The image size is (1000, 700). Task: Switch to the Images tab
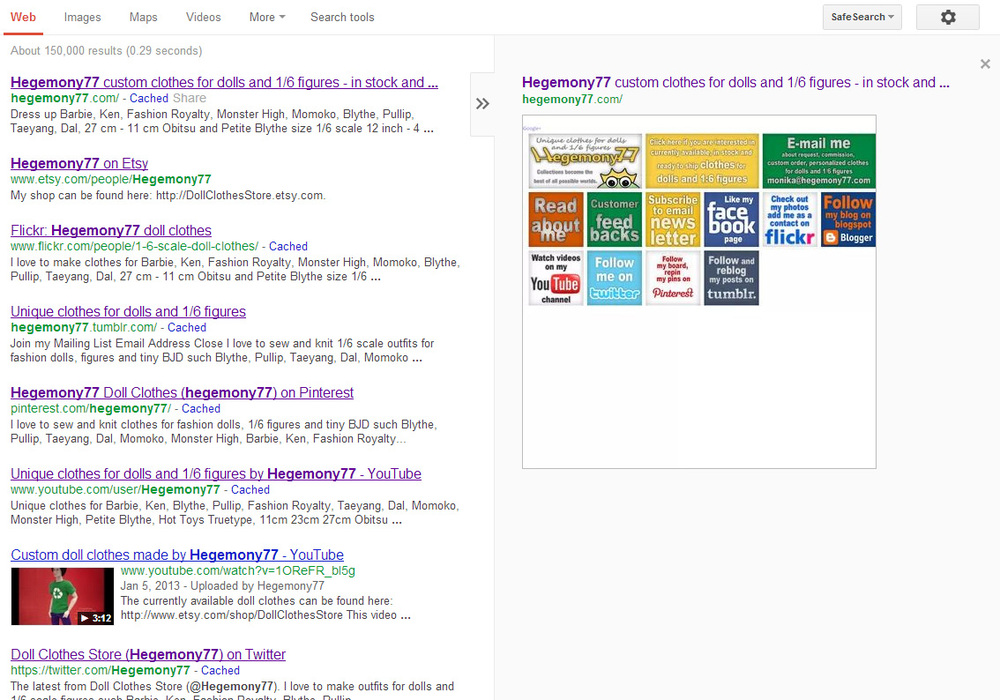tap(82, 17)
